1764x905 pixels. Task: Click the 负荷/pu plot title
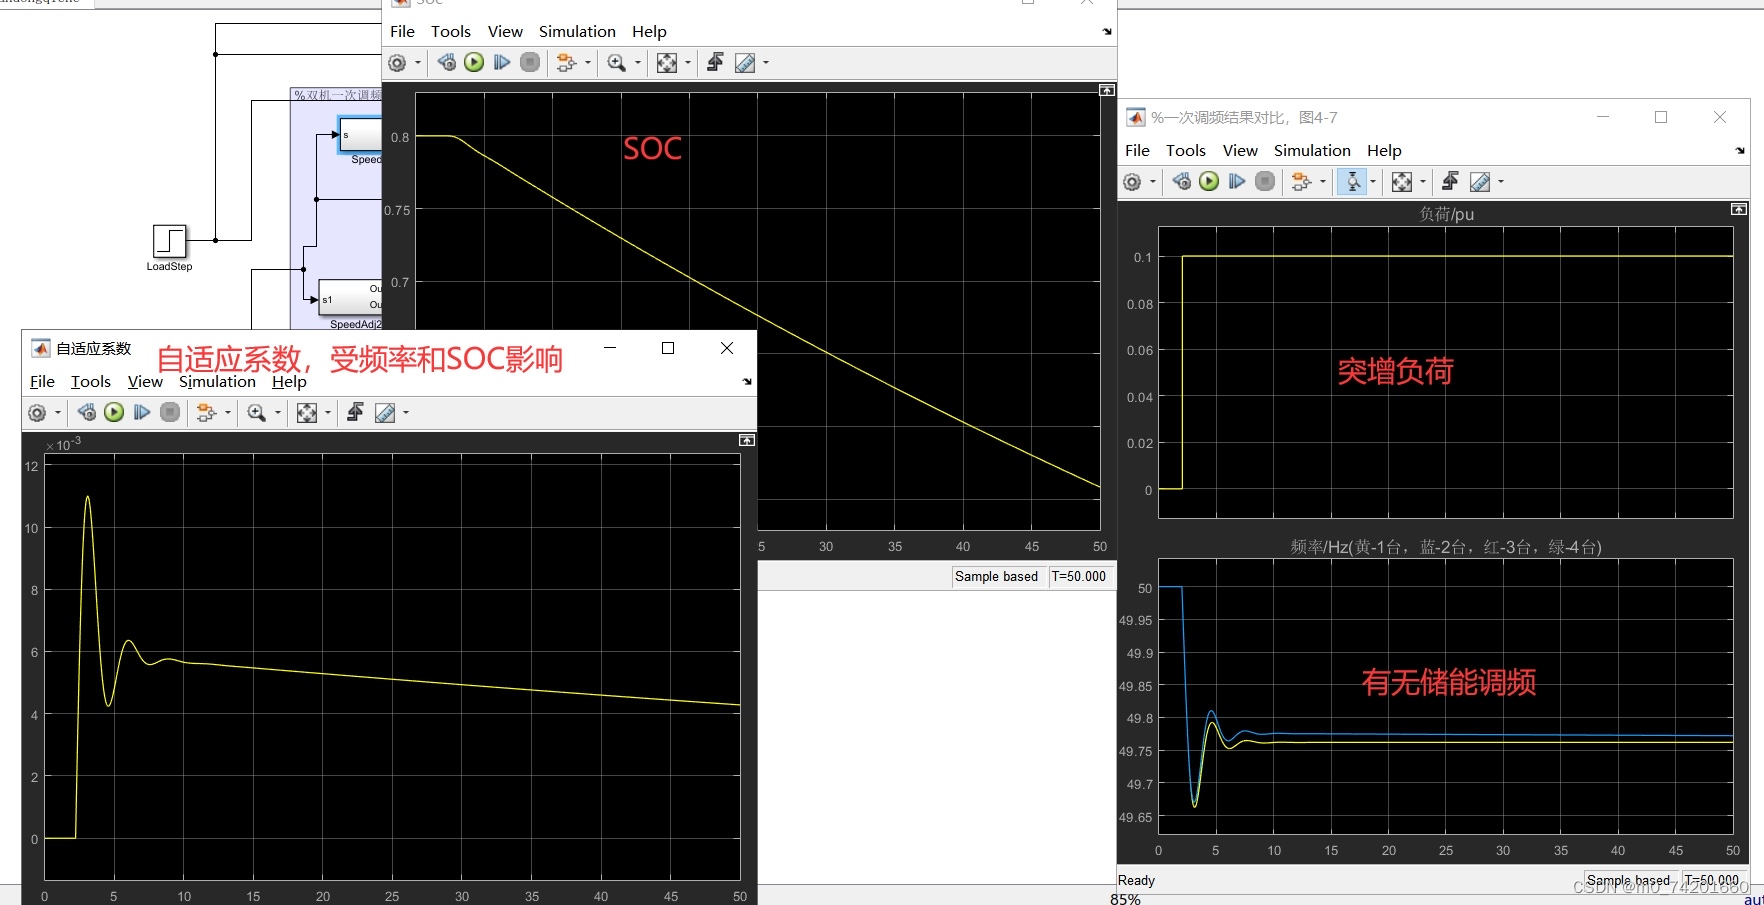click(1446, 214)
